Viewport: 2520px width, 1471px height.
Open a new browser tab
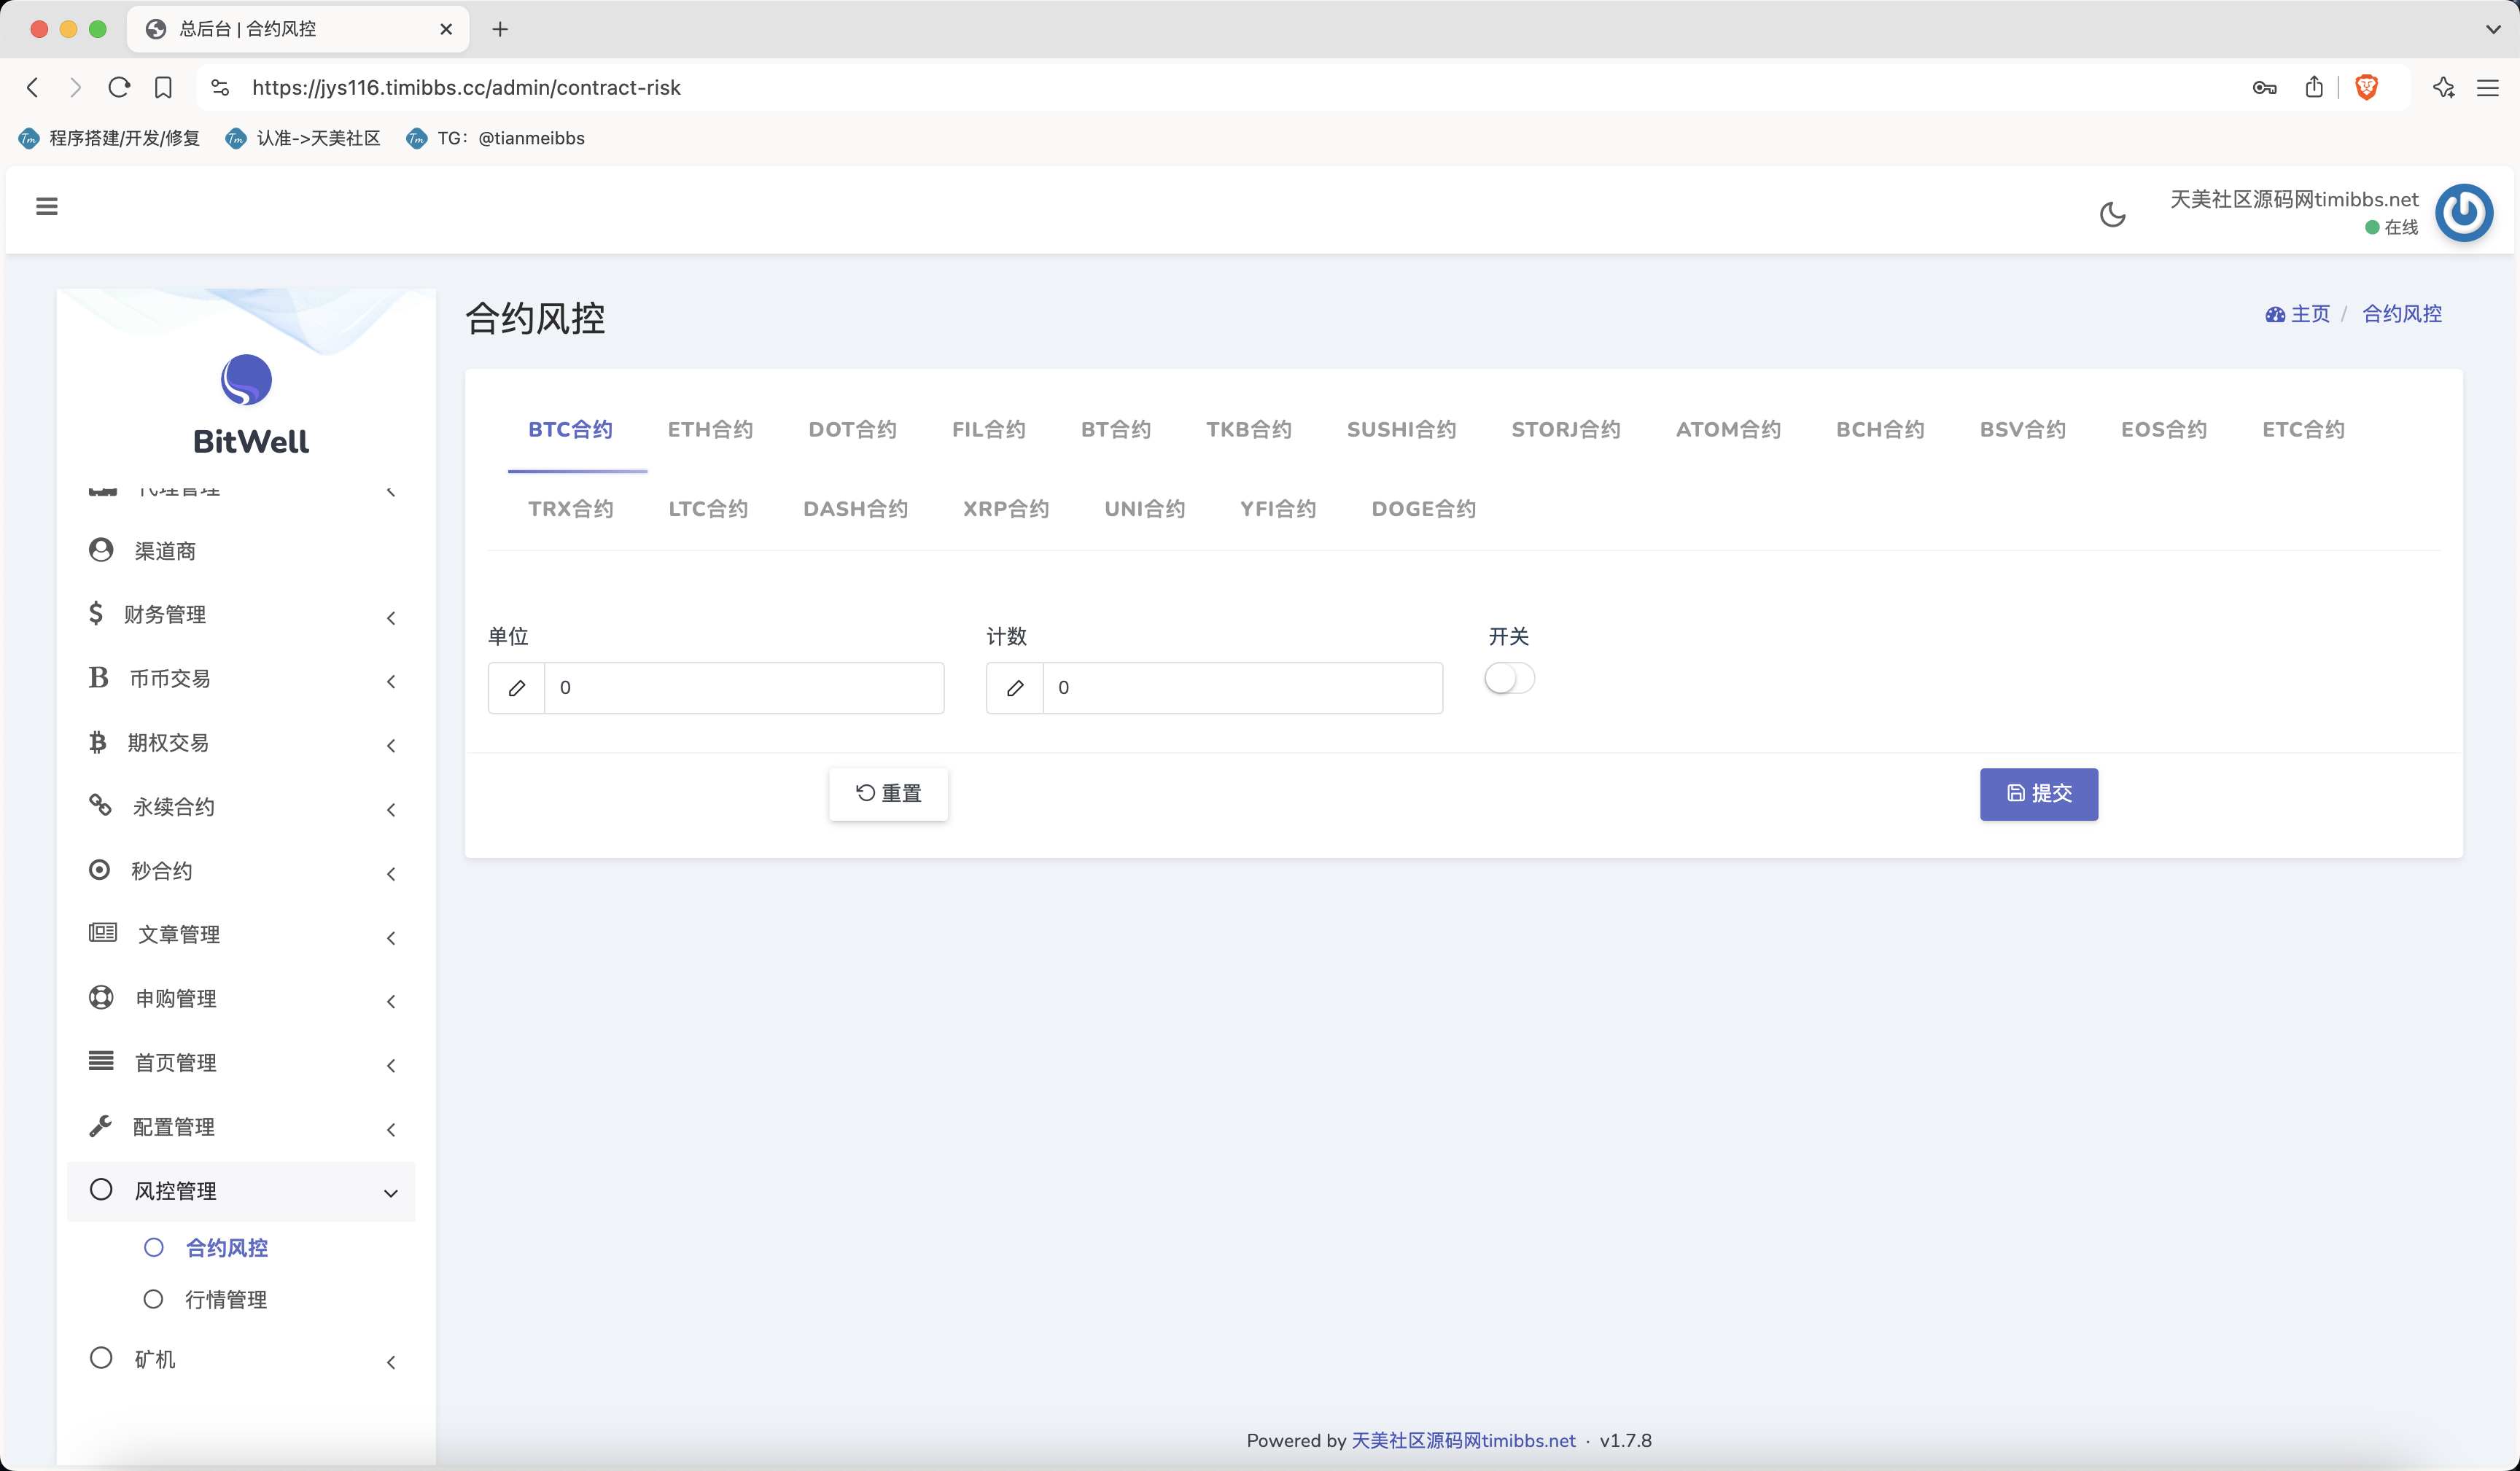(500, 29)
